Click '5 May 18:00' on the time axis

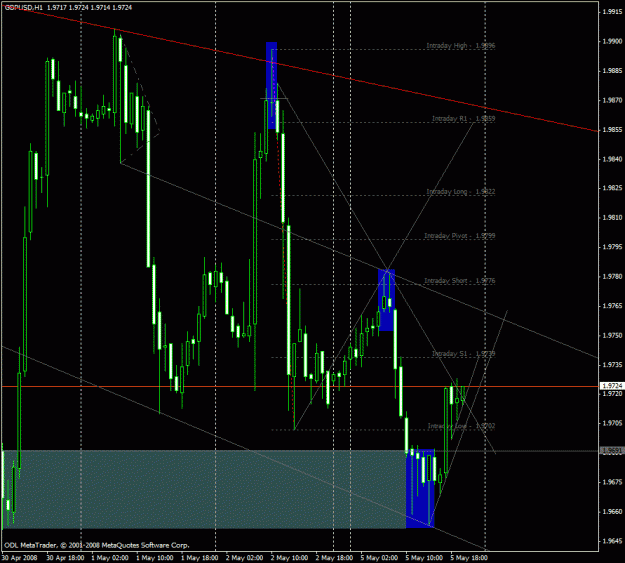pos(469,557)
